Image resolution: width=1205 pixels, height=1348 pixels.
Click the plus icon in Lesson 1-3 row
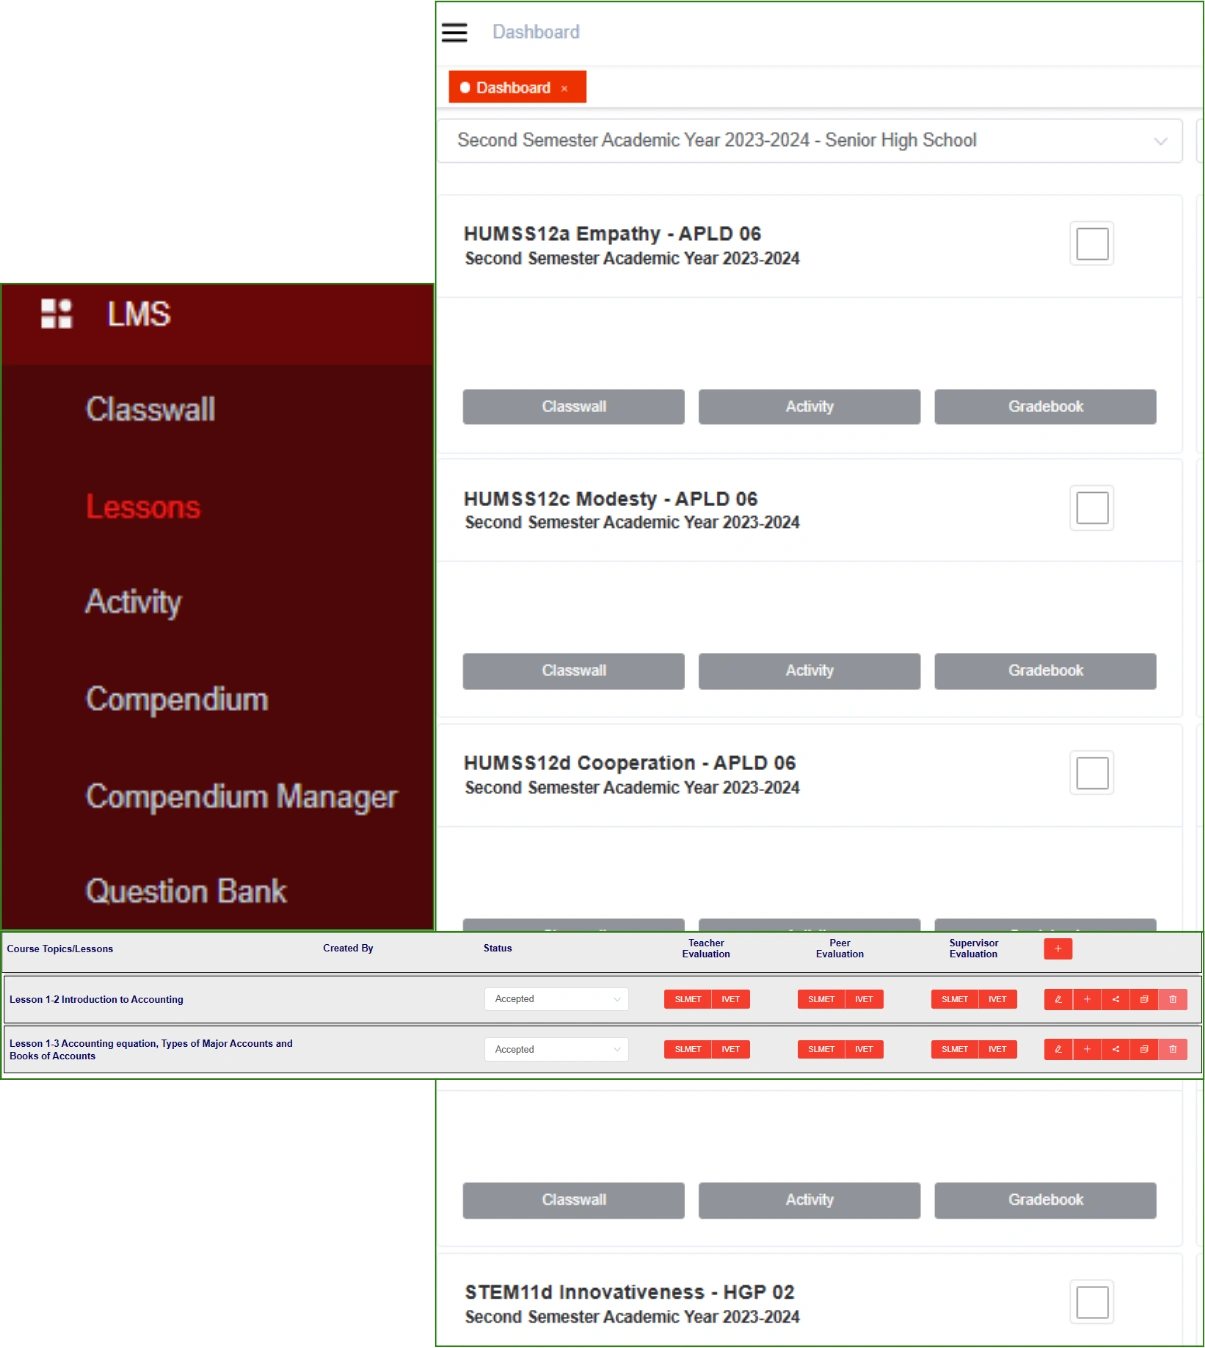1087,1049
